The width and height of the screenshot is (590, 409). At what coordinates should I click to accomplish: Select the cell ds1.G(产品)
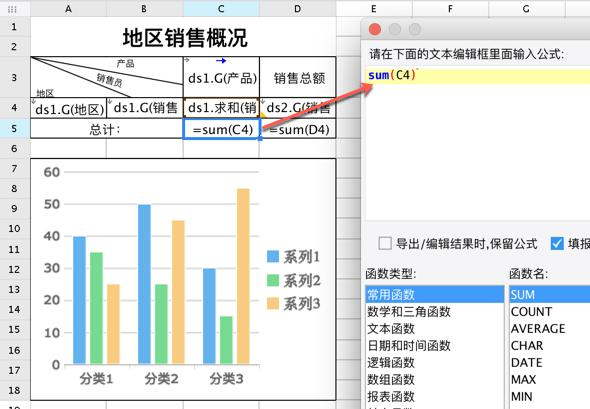coord(222,78)
